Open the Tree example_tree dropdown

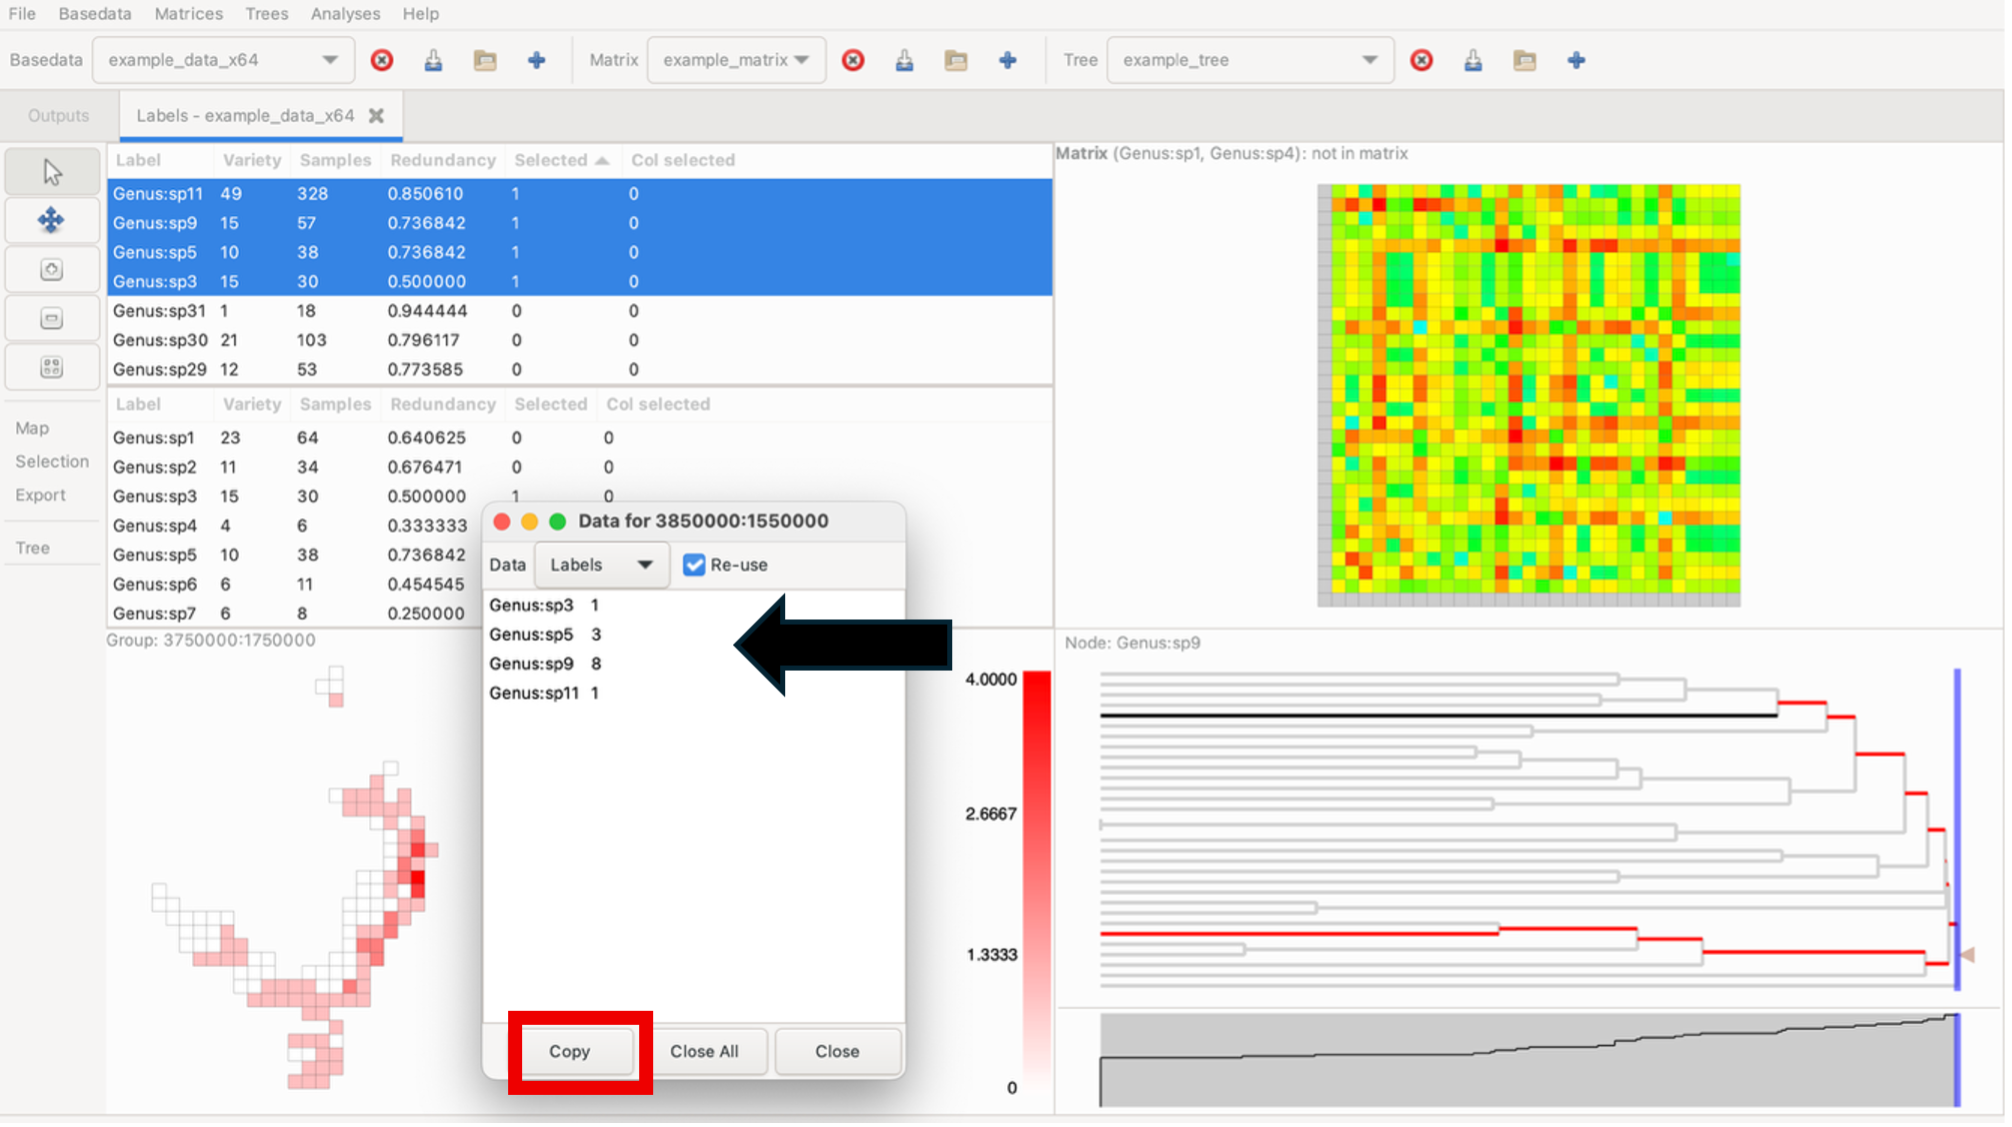[1249, 60]
